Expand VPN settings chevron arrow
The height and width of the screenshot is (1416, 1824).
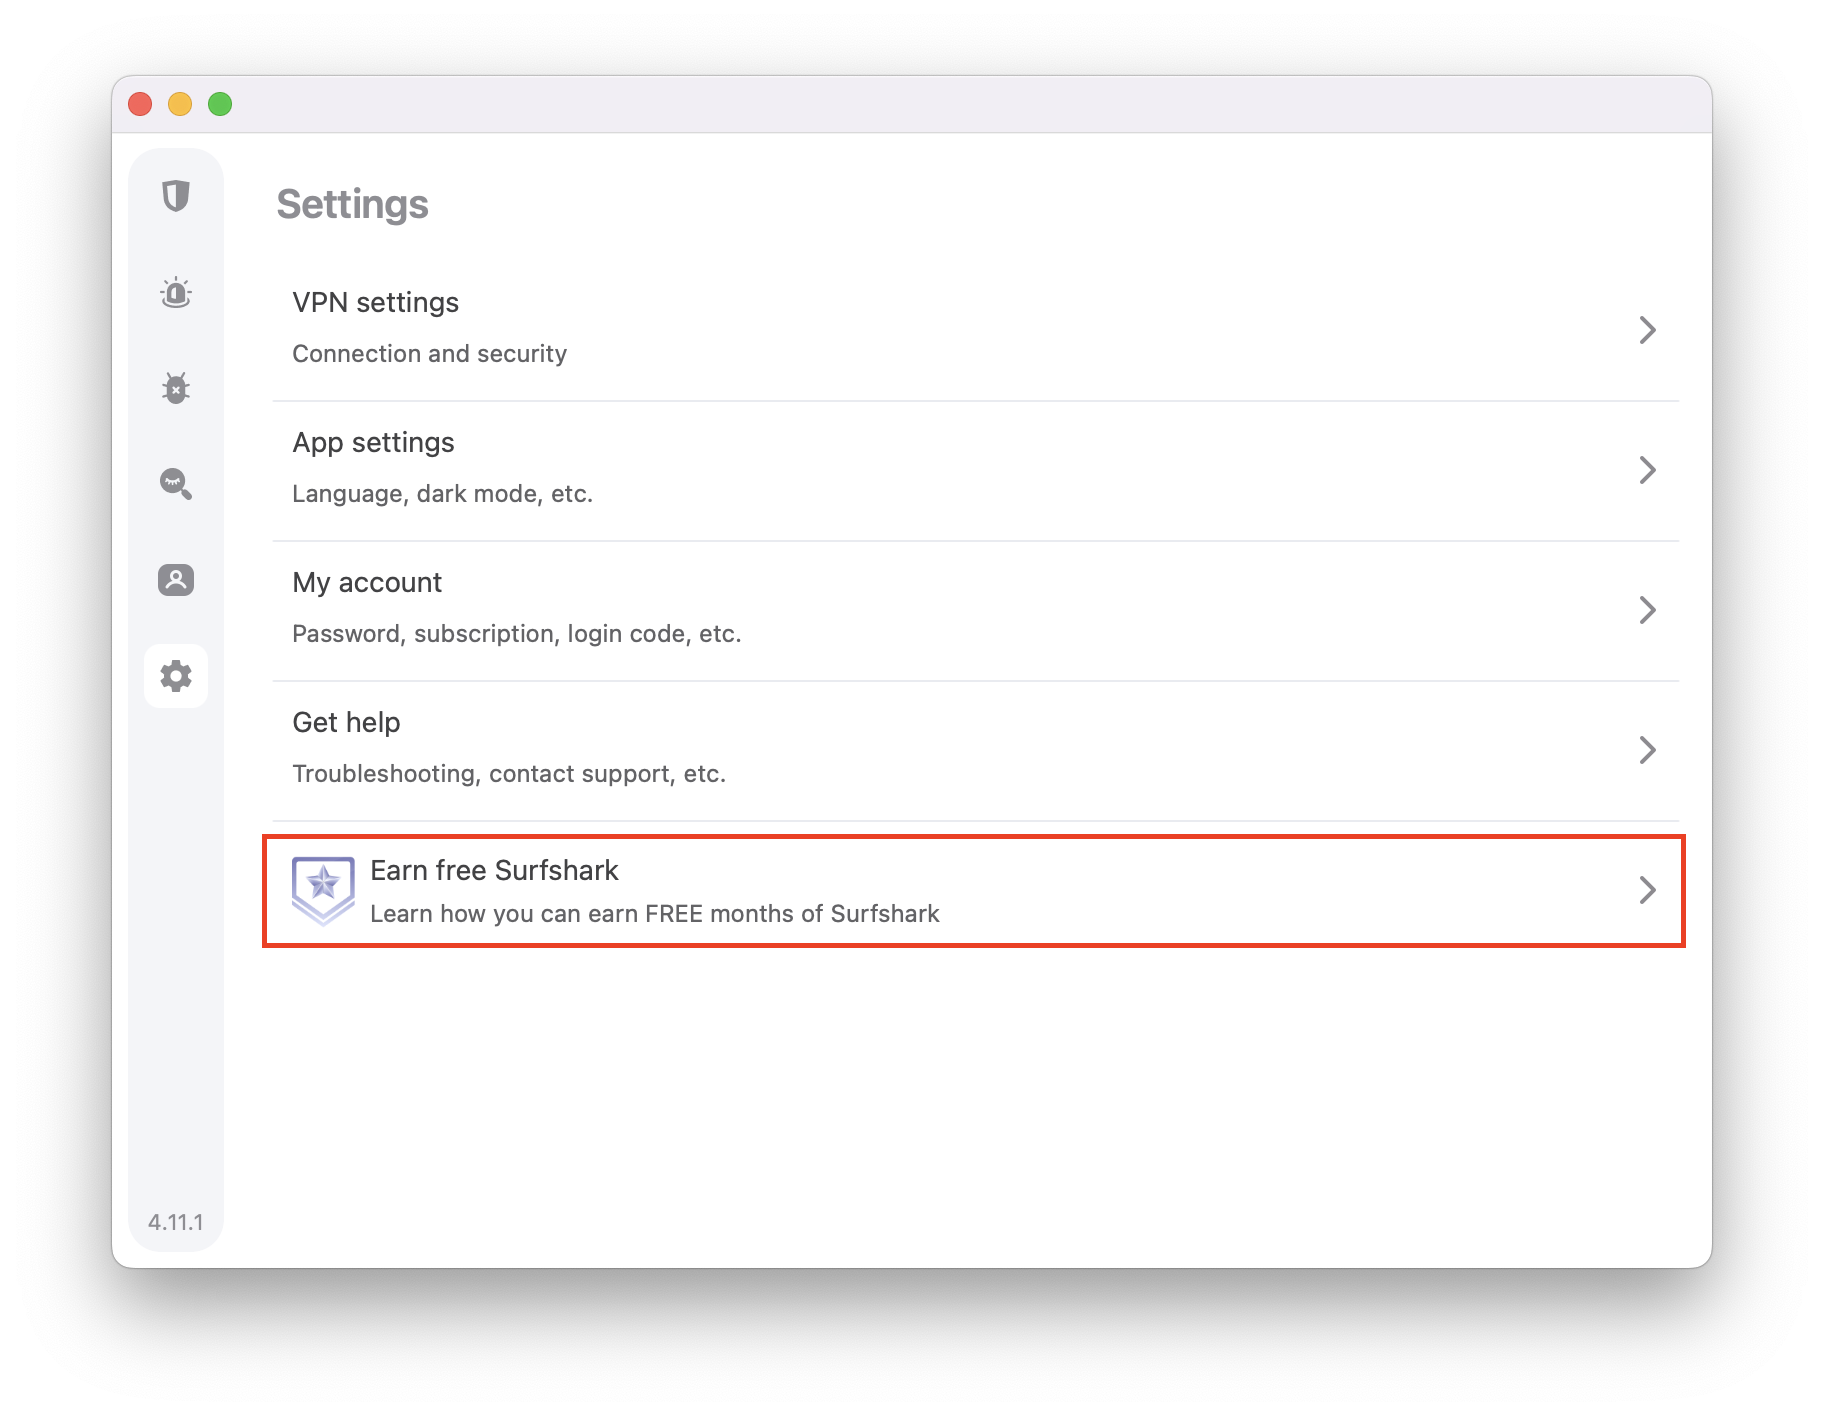[x=1648, y=330]
